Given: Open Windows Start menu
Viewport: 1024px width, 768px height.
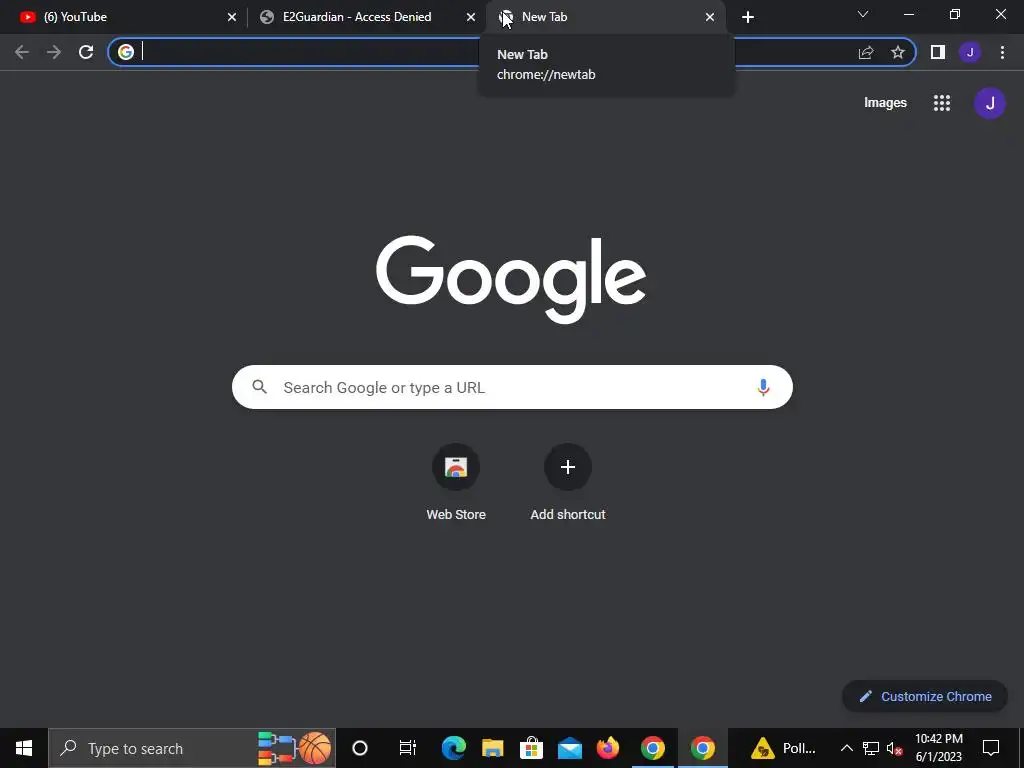Looking at the screenshot, I should (24, 748).
